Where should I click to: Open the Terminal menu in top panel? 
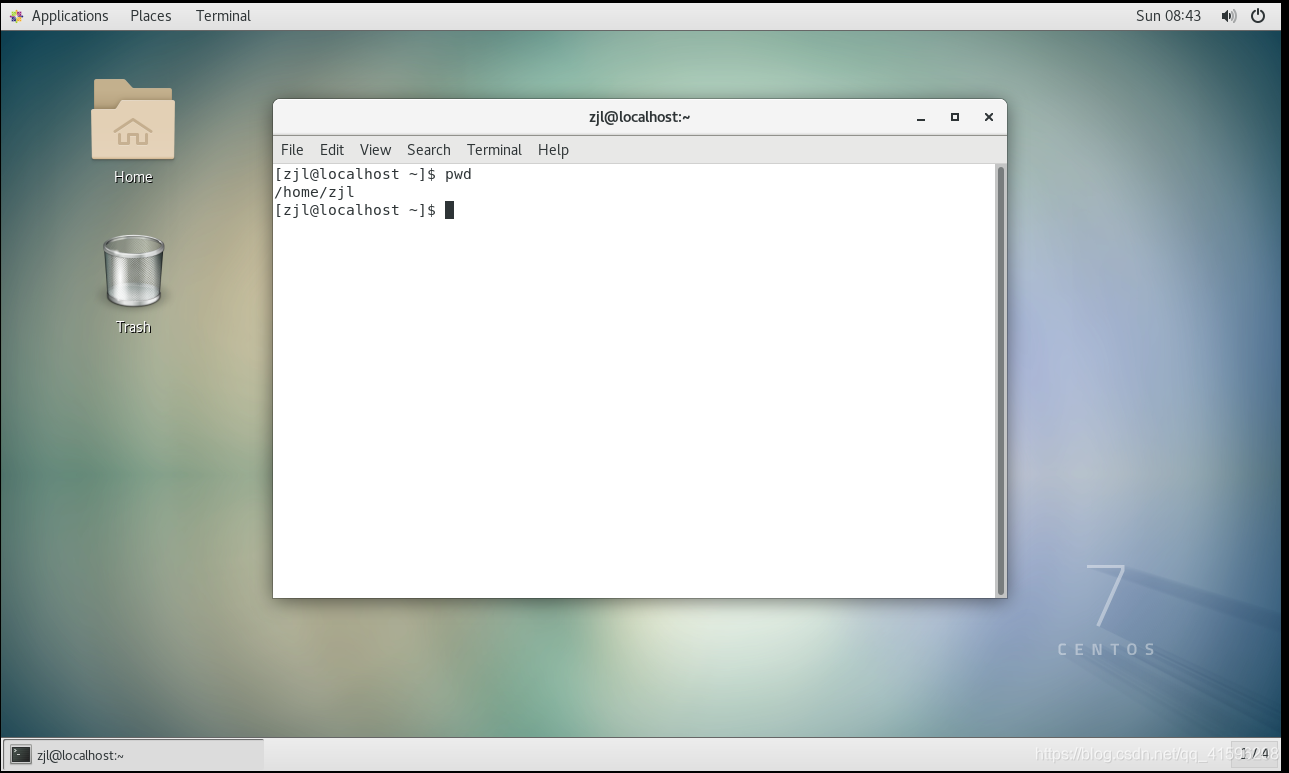click(x=223, y=16)
